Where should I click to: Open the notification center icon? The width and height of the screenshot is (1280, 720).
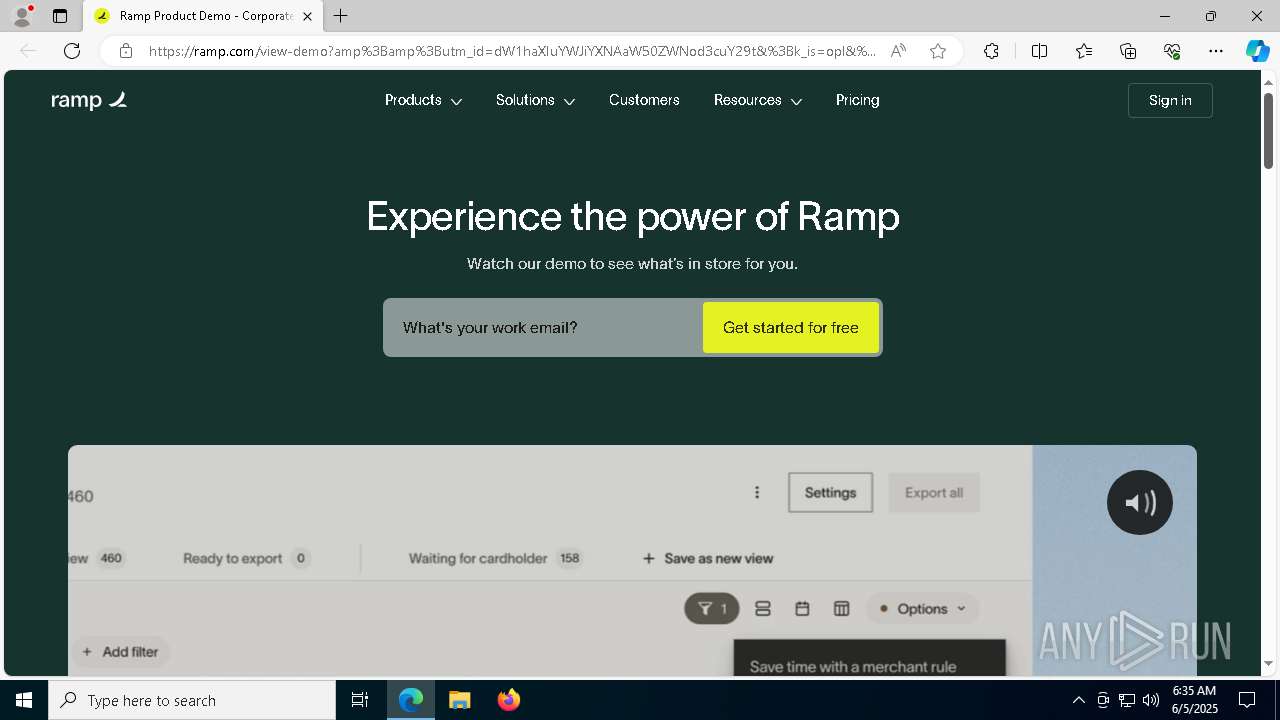pos(1247,700)
